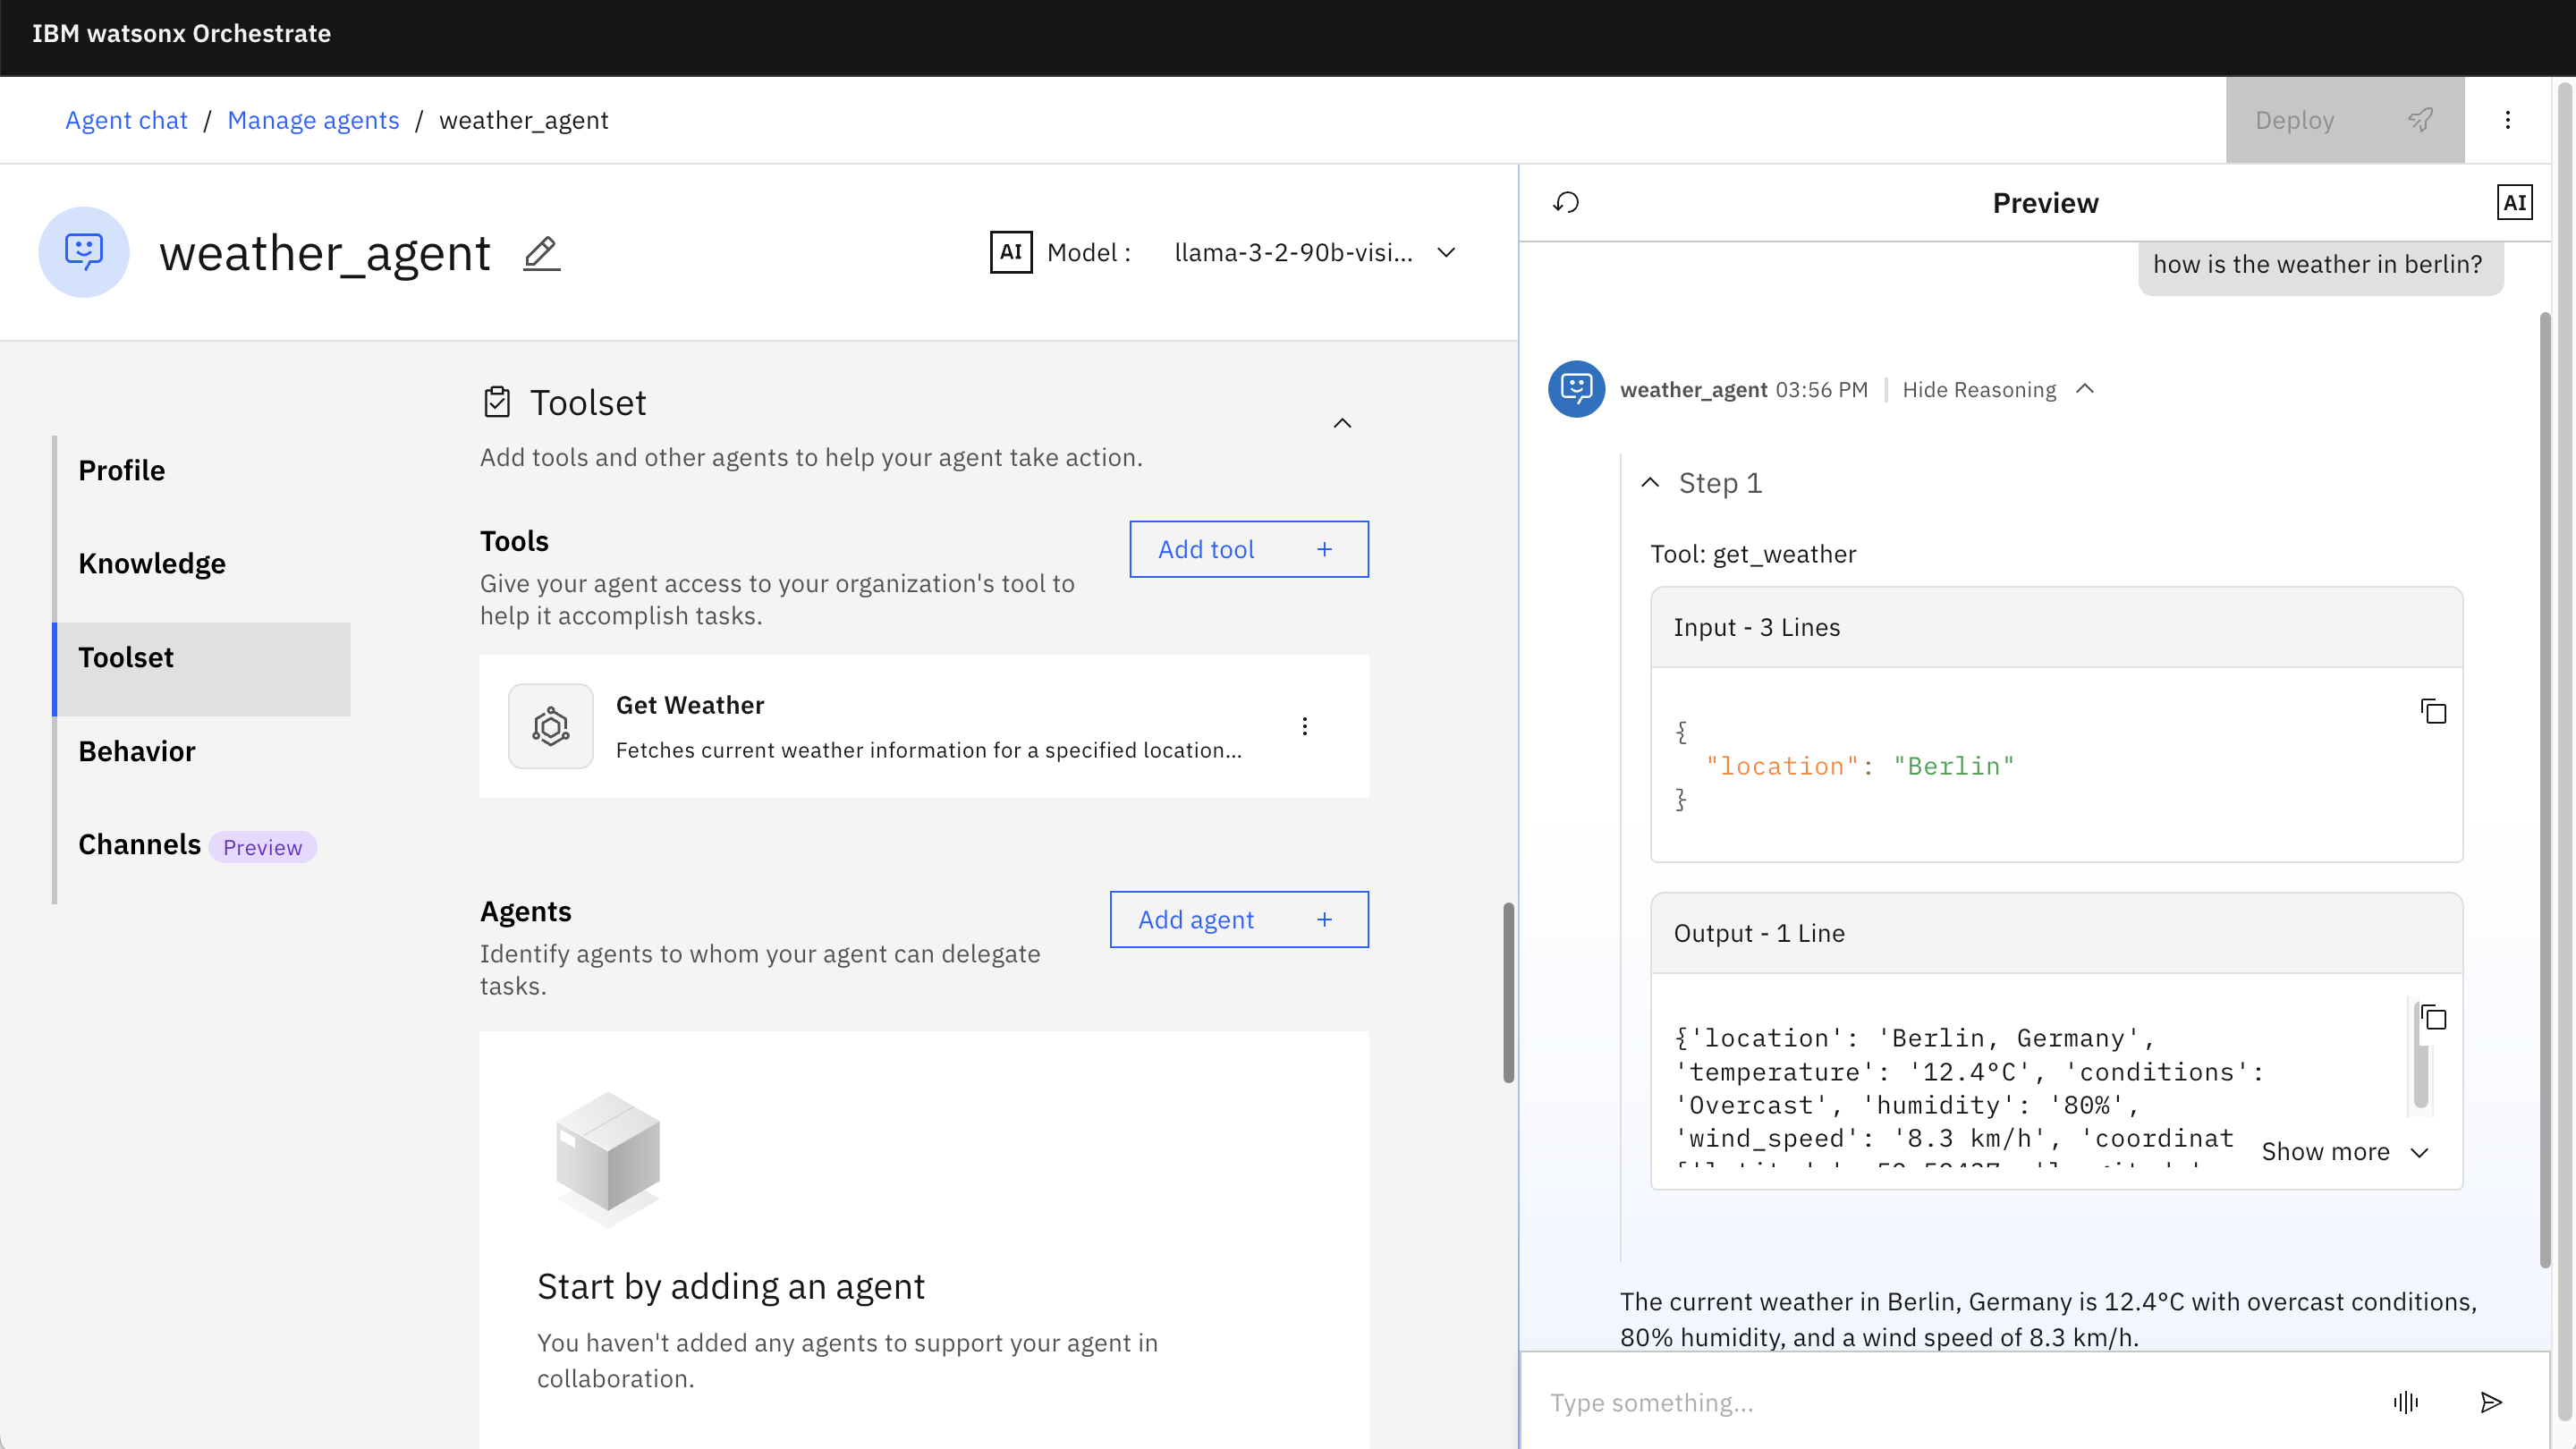Click the Manage agents breadcrumb link
Viewport: 2576px width, 1449px height.
[x=313, y=120]
